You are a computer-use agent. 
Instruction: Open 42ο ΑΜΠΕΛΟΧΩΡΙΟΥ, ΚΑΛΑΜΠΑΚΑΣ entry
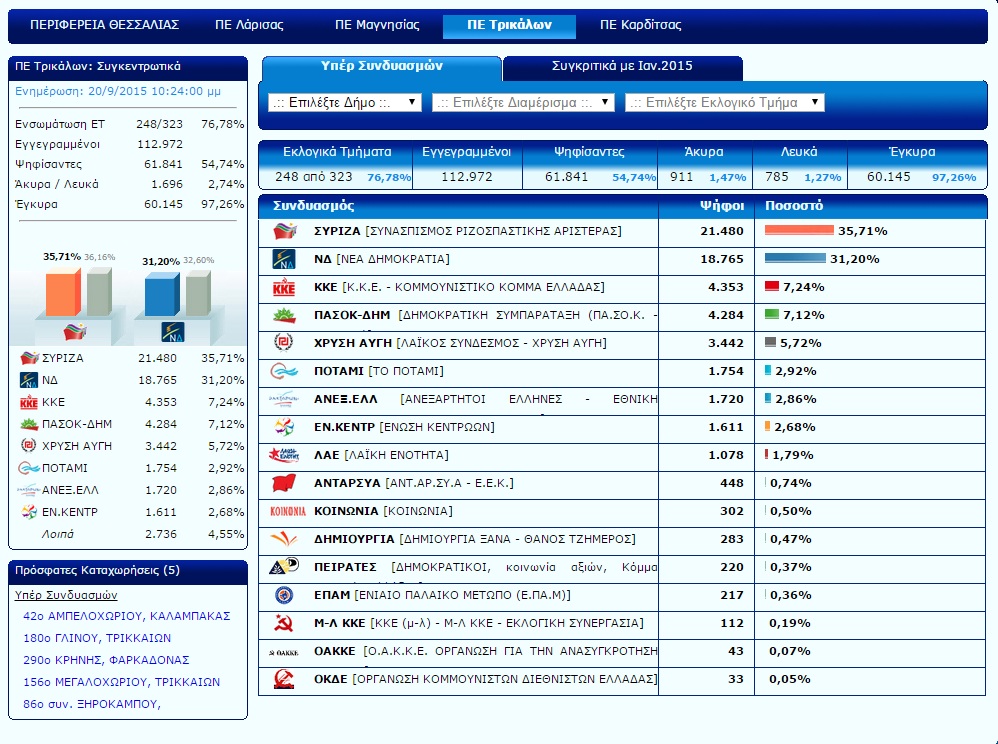tap(127, 616)
